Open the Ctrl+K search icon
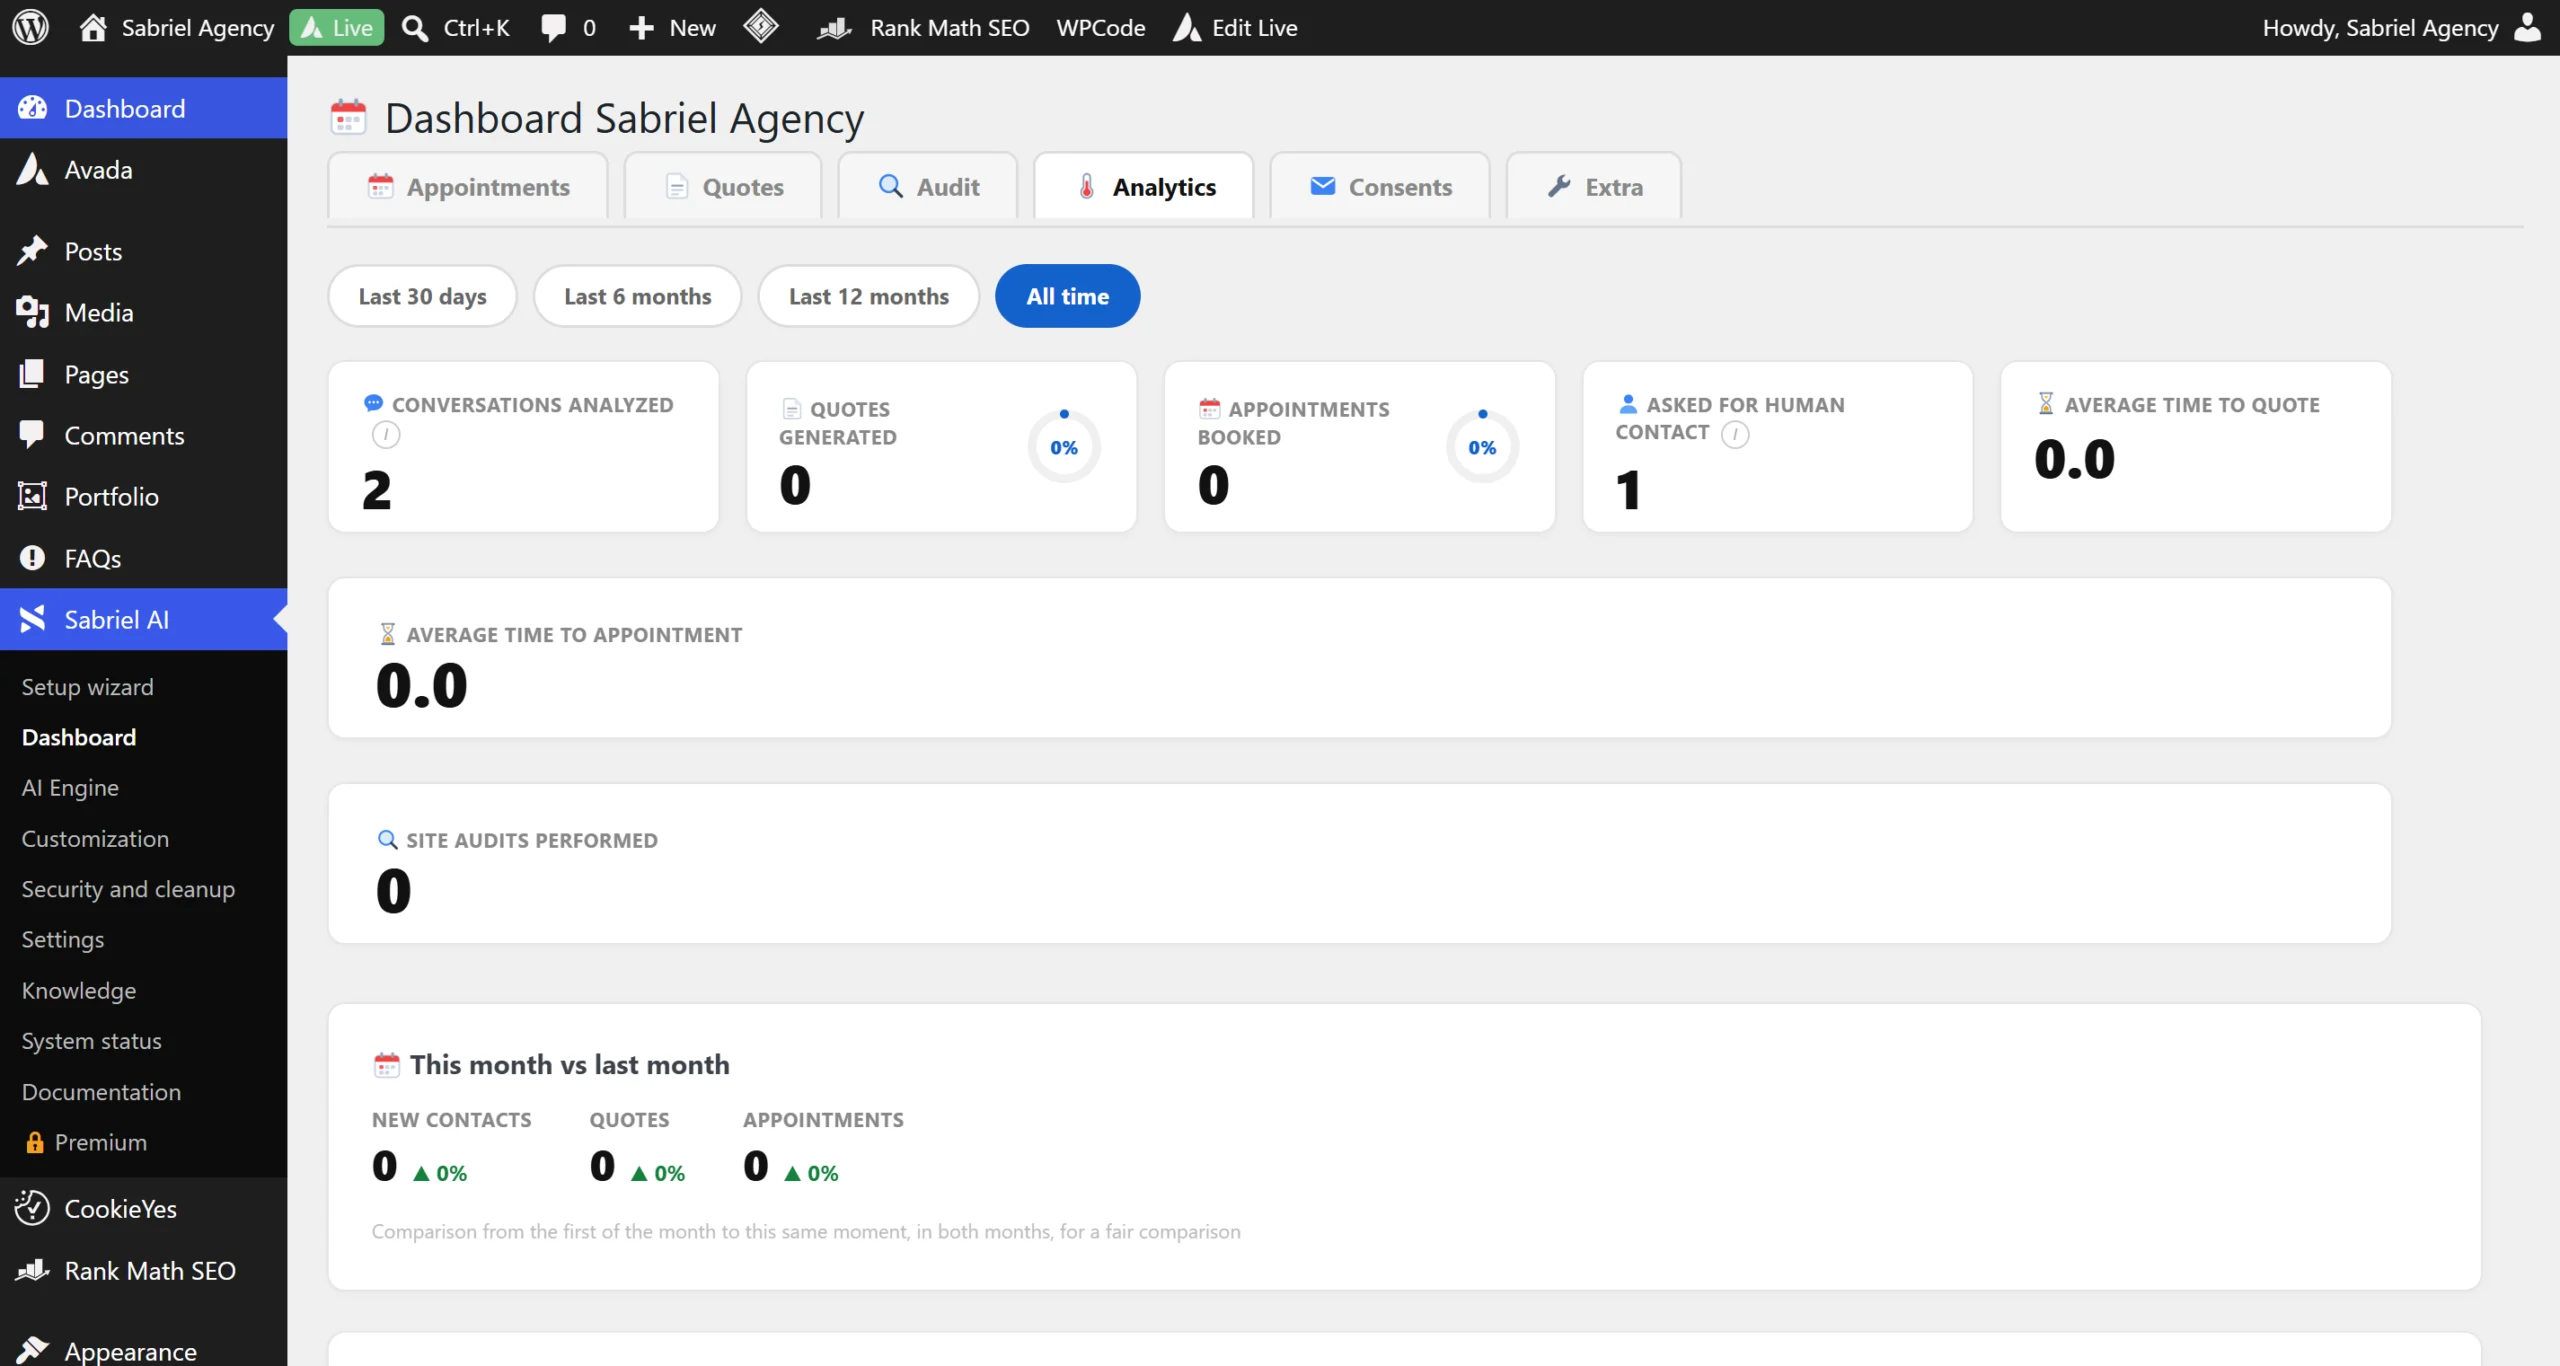This screenshot has height=1366, width=2560. click(414, 27)
